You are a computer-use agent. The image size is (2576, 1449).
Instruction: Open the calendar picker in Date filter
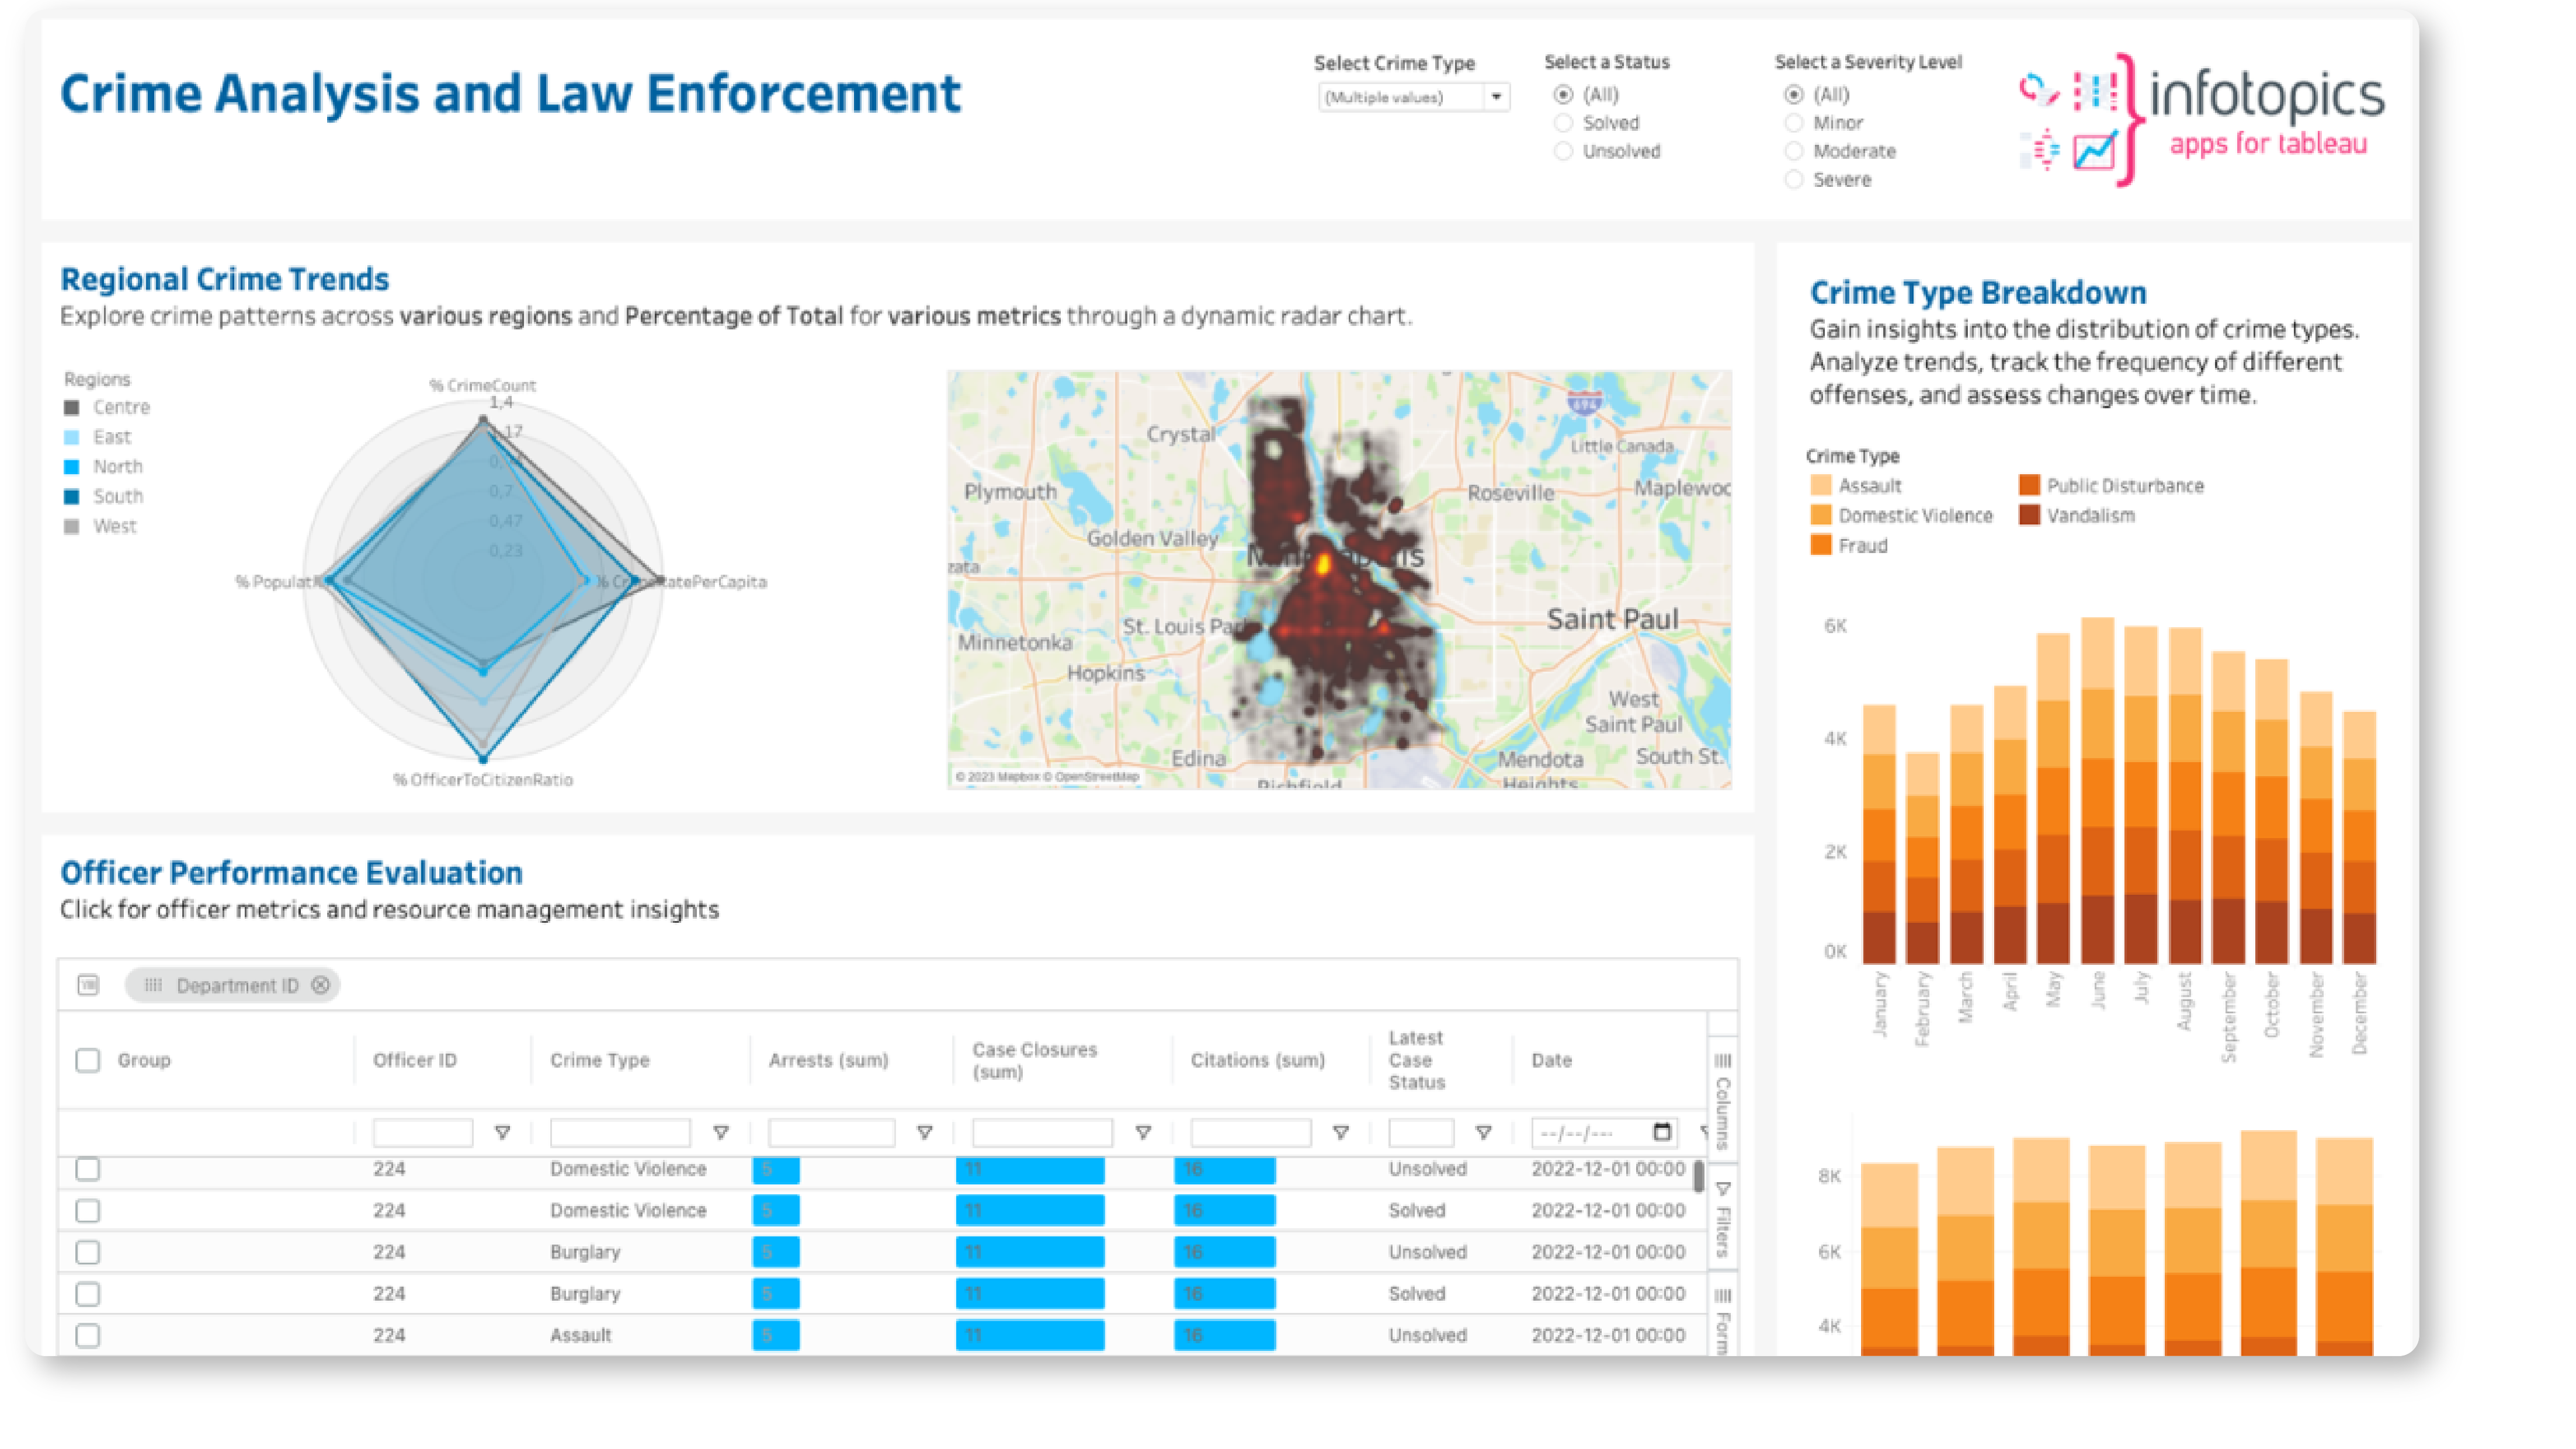pyautogui.click(x=1662, y=1131)
